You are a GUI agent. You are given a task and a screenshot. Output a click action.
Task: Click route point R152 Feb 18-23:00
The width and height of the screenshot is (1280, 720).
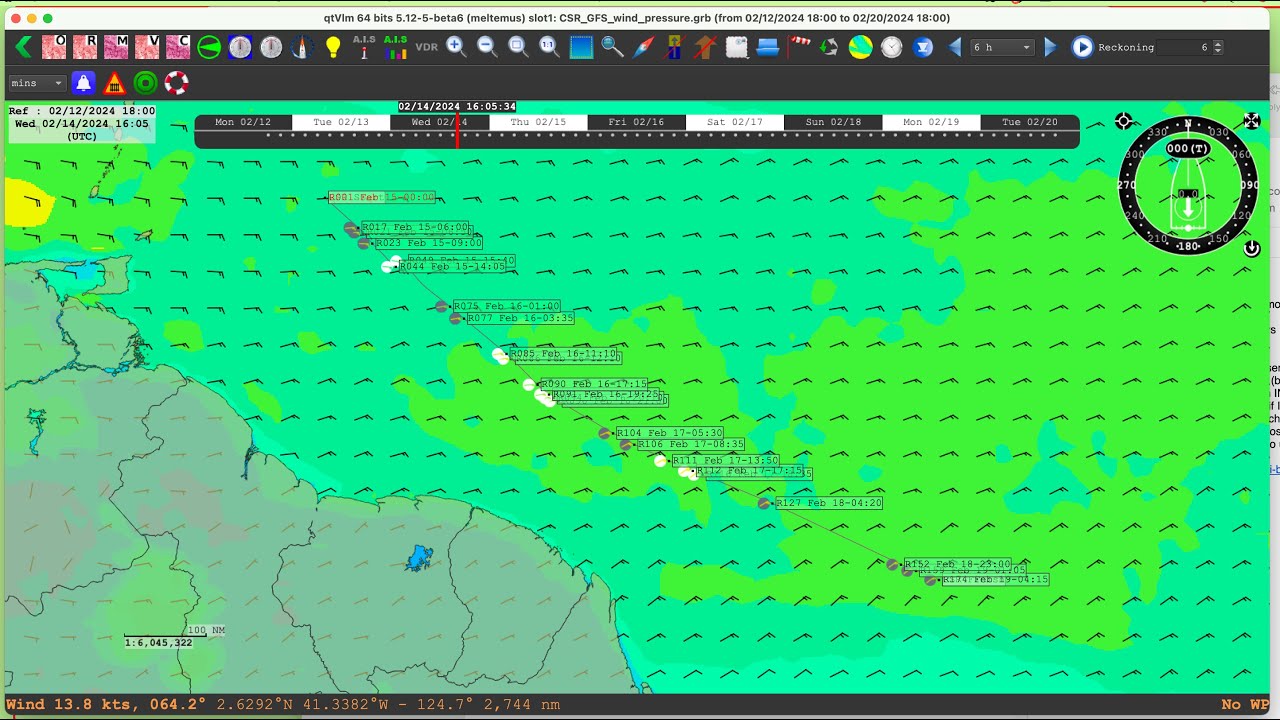[x=957, y=564]
